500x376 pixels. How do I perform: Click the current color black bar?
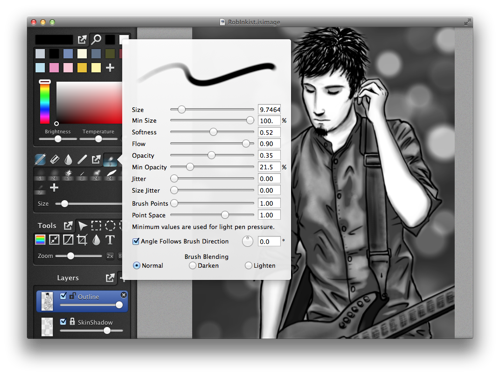pyautogui.click(x=54, y=40)
